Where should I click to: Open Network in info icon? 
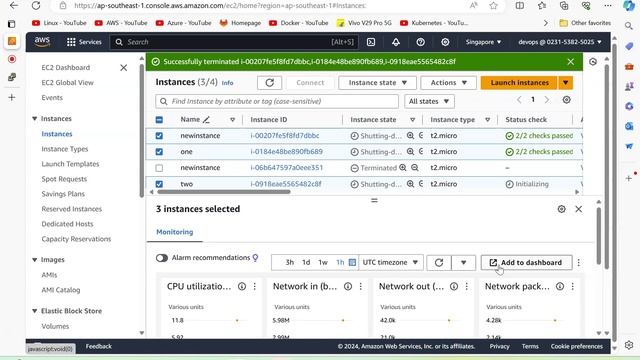click(348, 287)
